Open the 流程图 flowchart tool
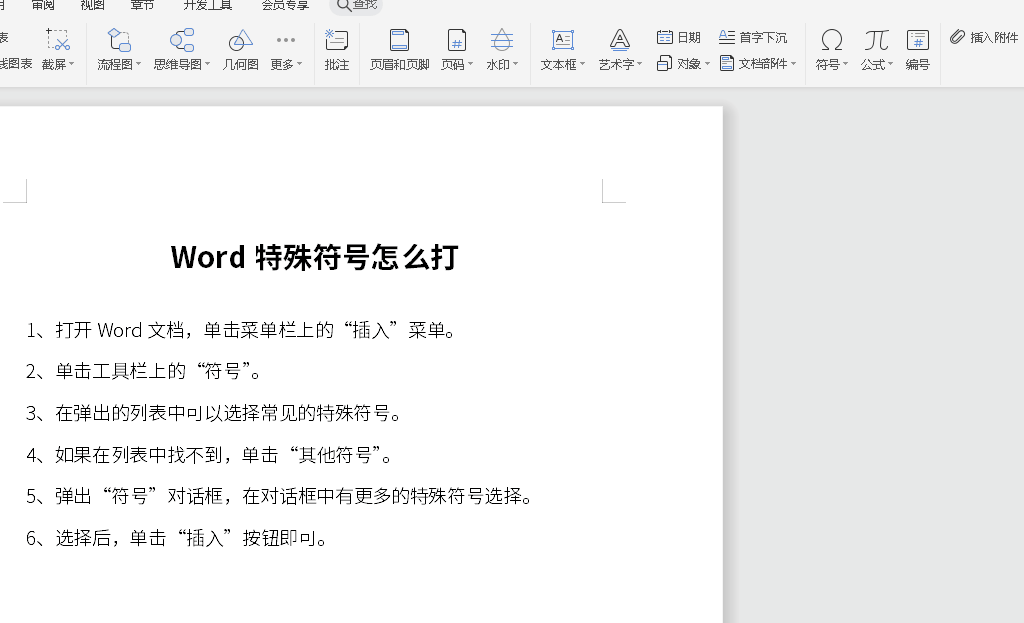Image resolution: width=1024 pixels, height=623 pixels. point(119,40)
